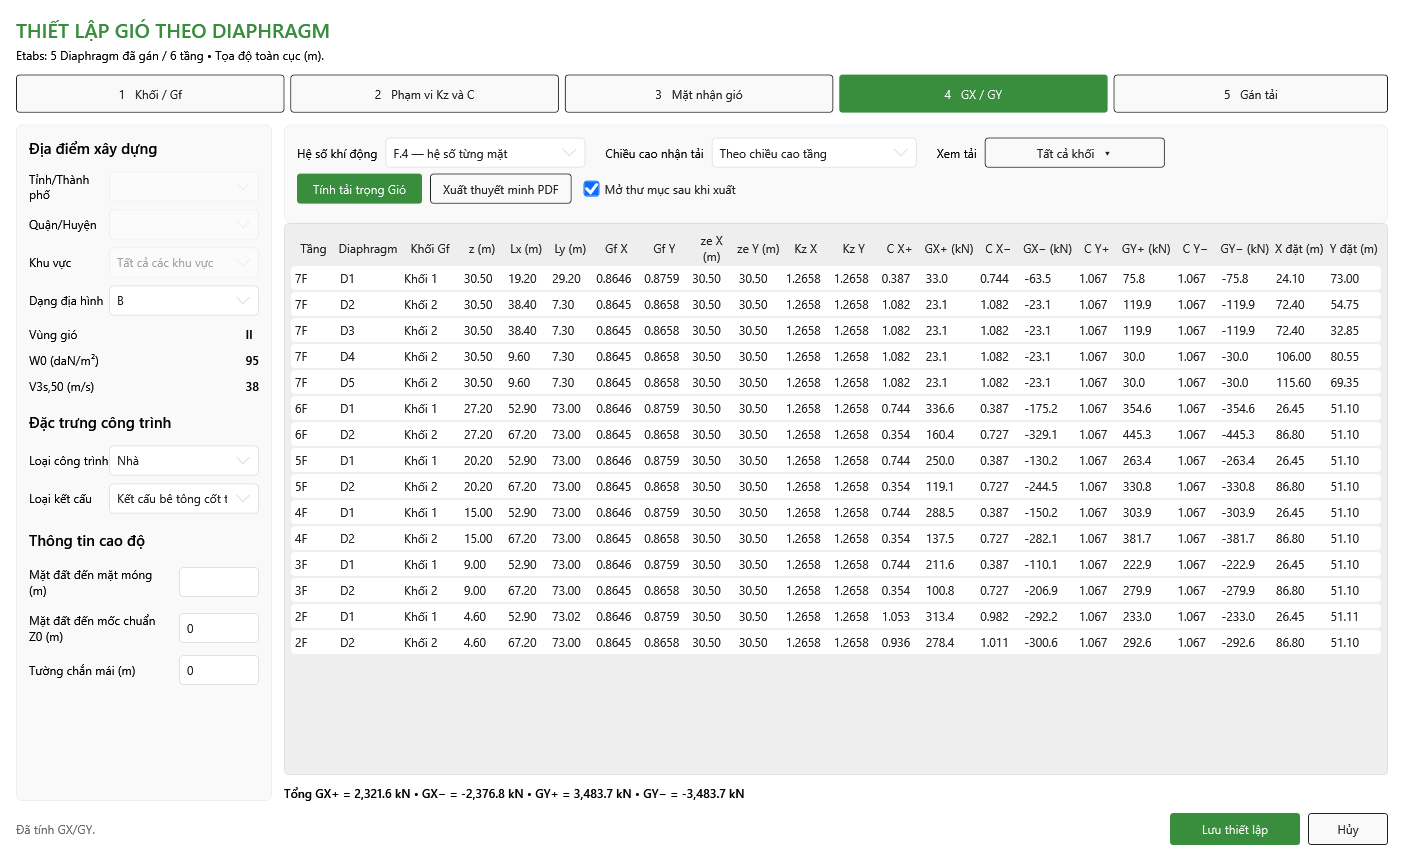Click the Mặt đất đến mốc chuẩn Z0 field
Viewport: 1404px width, 861px height.
[x=219, y=628]
